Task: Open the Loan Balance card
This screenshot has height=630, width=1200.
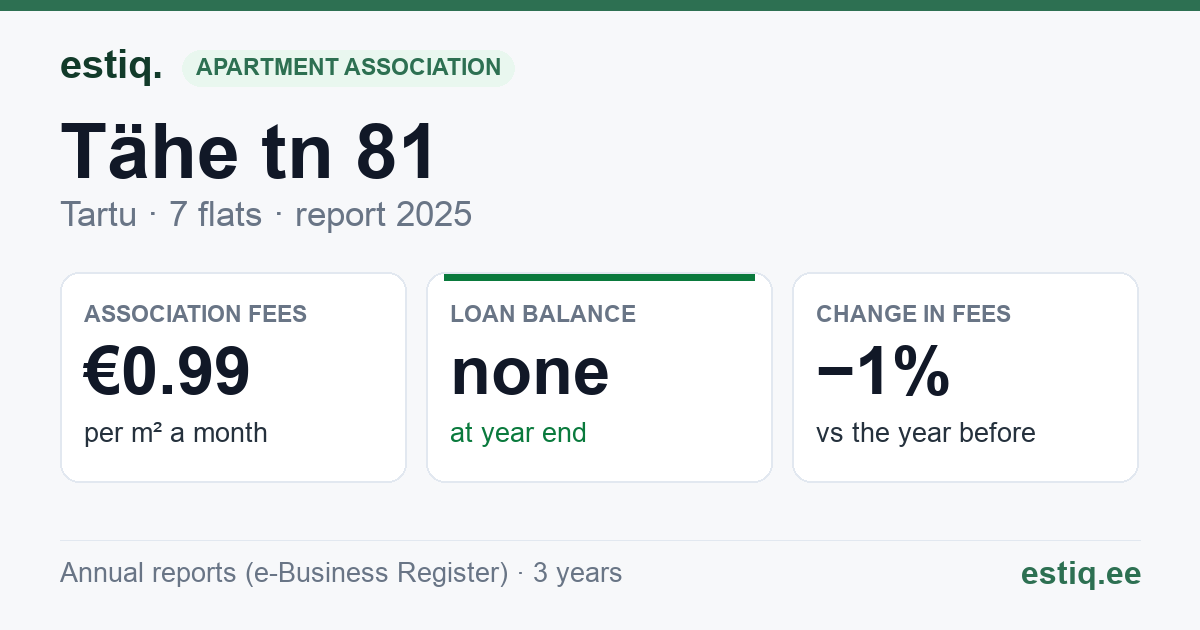Action: pos(599,377)
